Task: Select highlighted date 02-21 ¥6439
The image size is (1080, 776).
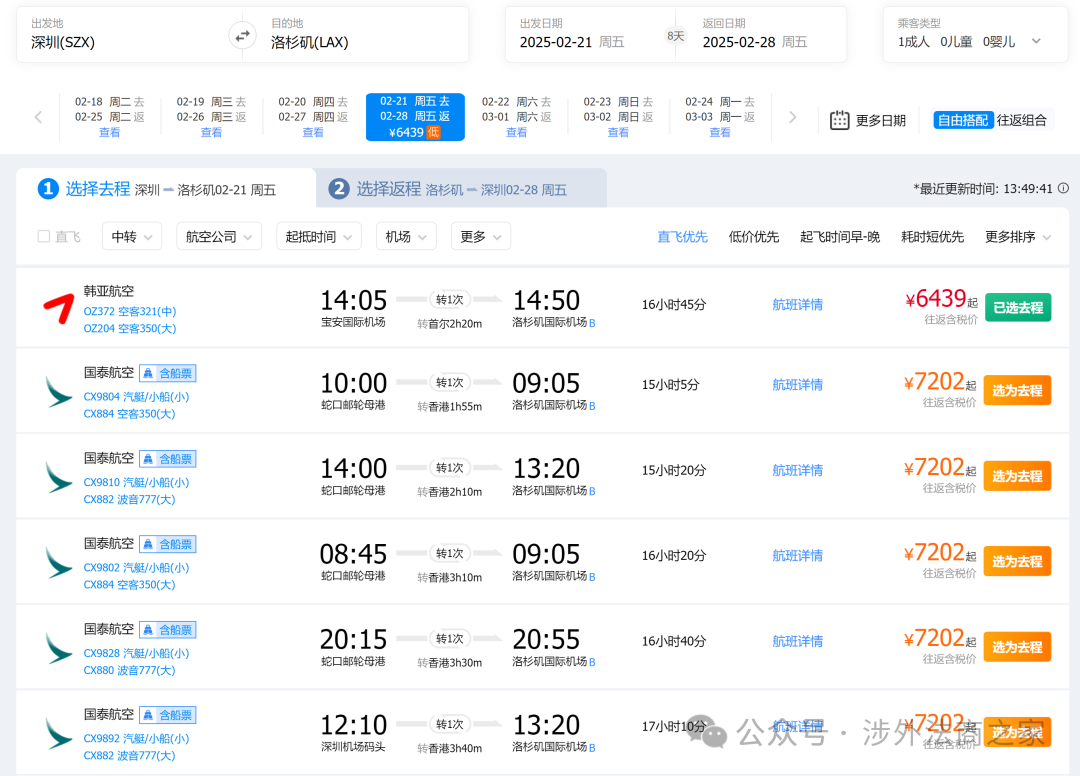Action: [415, 117]
